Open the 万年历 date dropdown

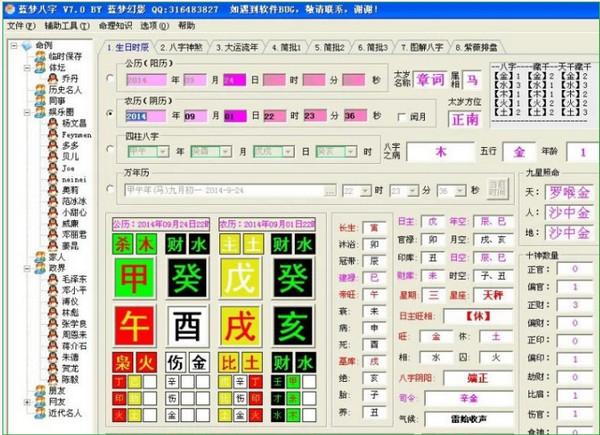[328, 189]
